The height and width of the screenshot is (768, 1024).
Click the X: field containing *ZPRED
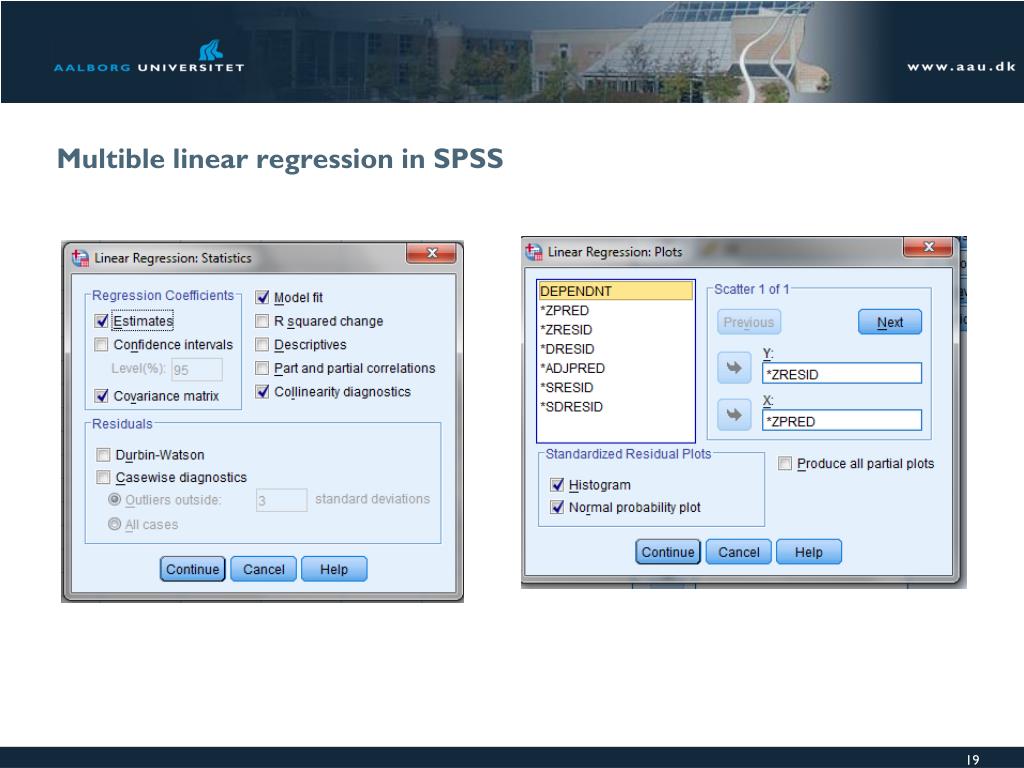(842, 421)
